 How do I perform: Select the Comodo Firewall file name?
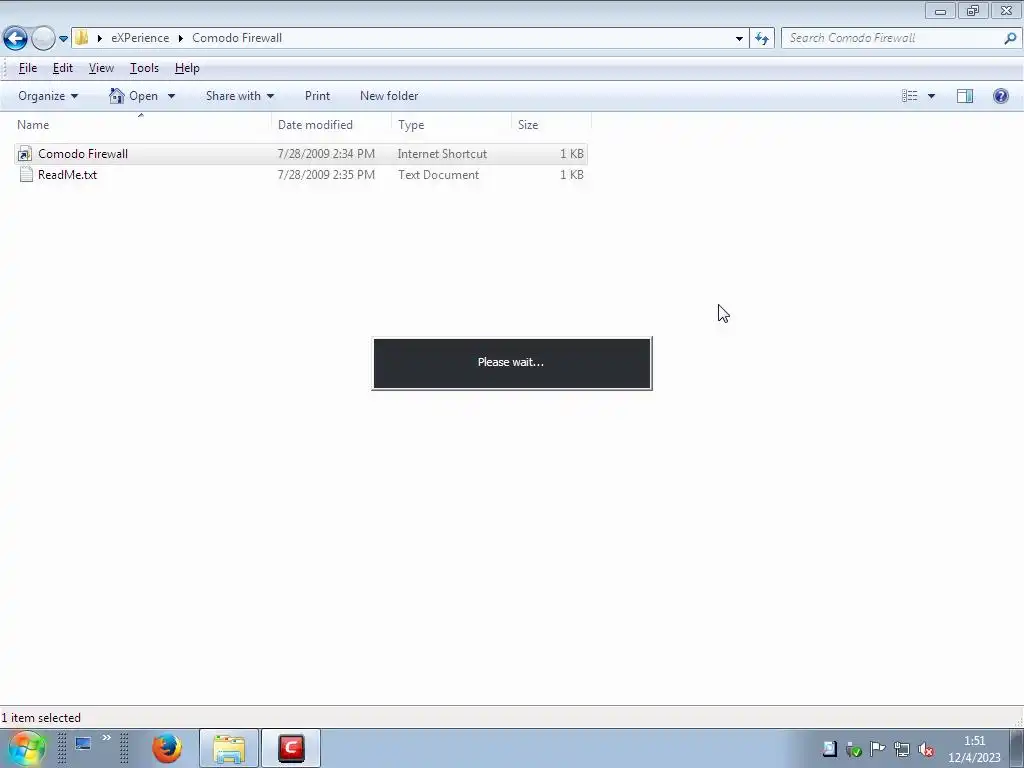(x=83, y=154)
